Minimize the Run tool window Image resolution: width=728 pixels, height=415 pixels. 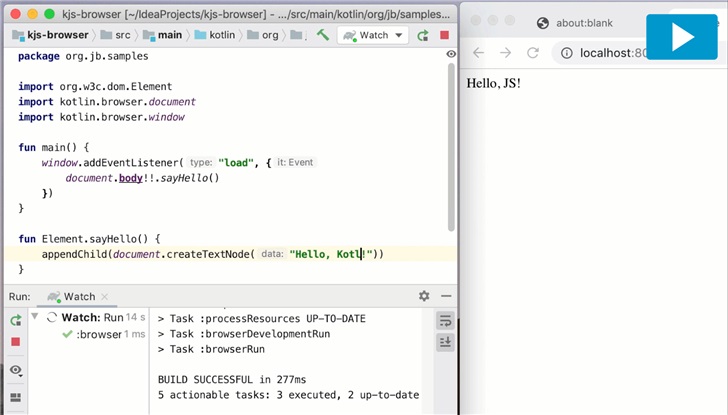coord(445,297)
